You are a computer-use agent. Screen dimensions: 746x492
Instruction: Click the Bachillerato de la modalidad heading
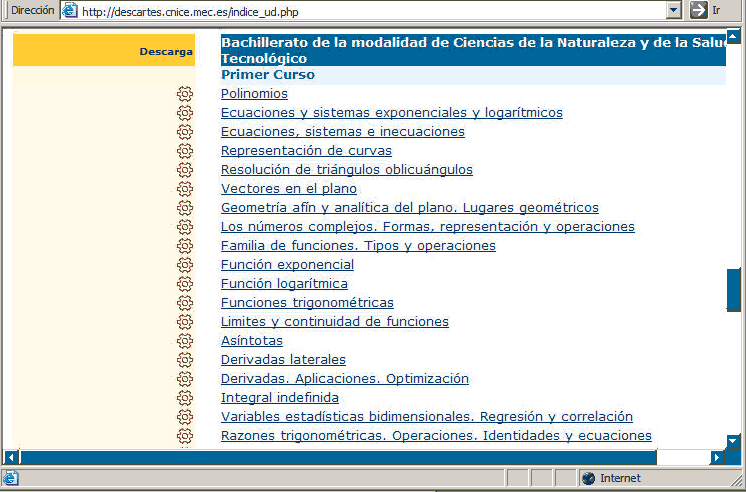pyautogui.click(x=473, y=50)
